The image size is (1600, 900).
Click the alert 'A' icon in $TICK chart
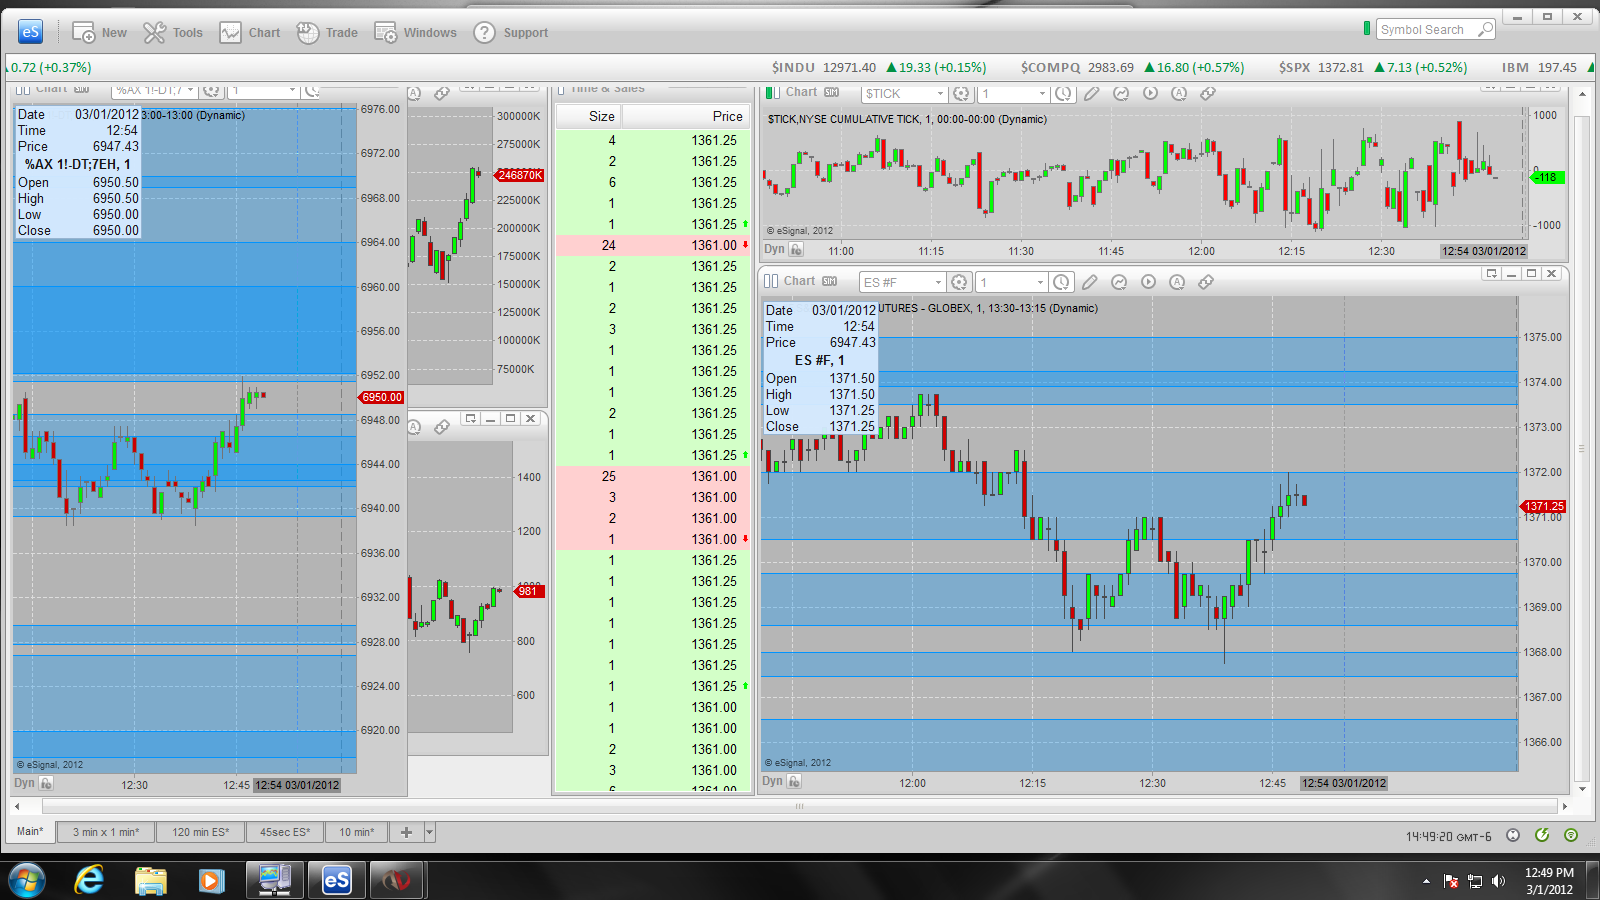pyautogui.click(x=1179, y=93)
